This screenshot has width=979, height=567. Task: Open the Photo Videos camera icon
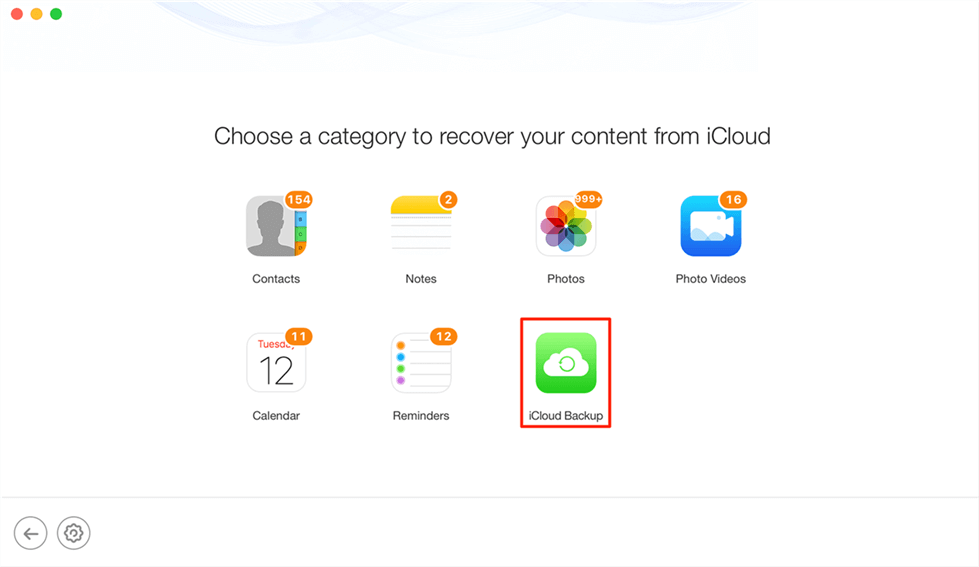tap(710, 226)
